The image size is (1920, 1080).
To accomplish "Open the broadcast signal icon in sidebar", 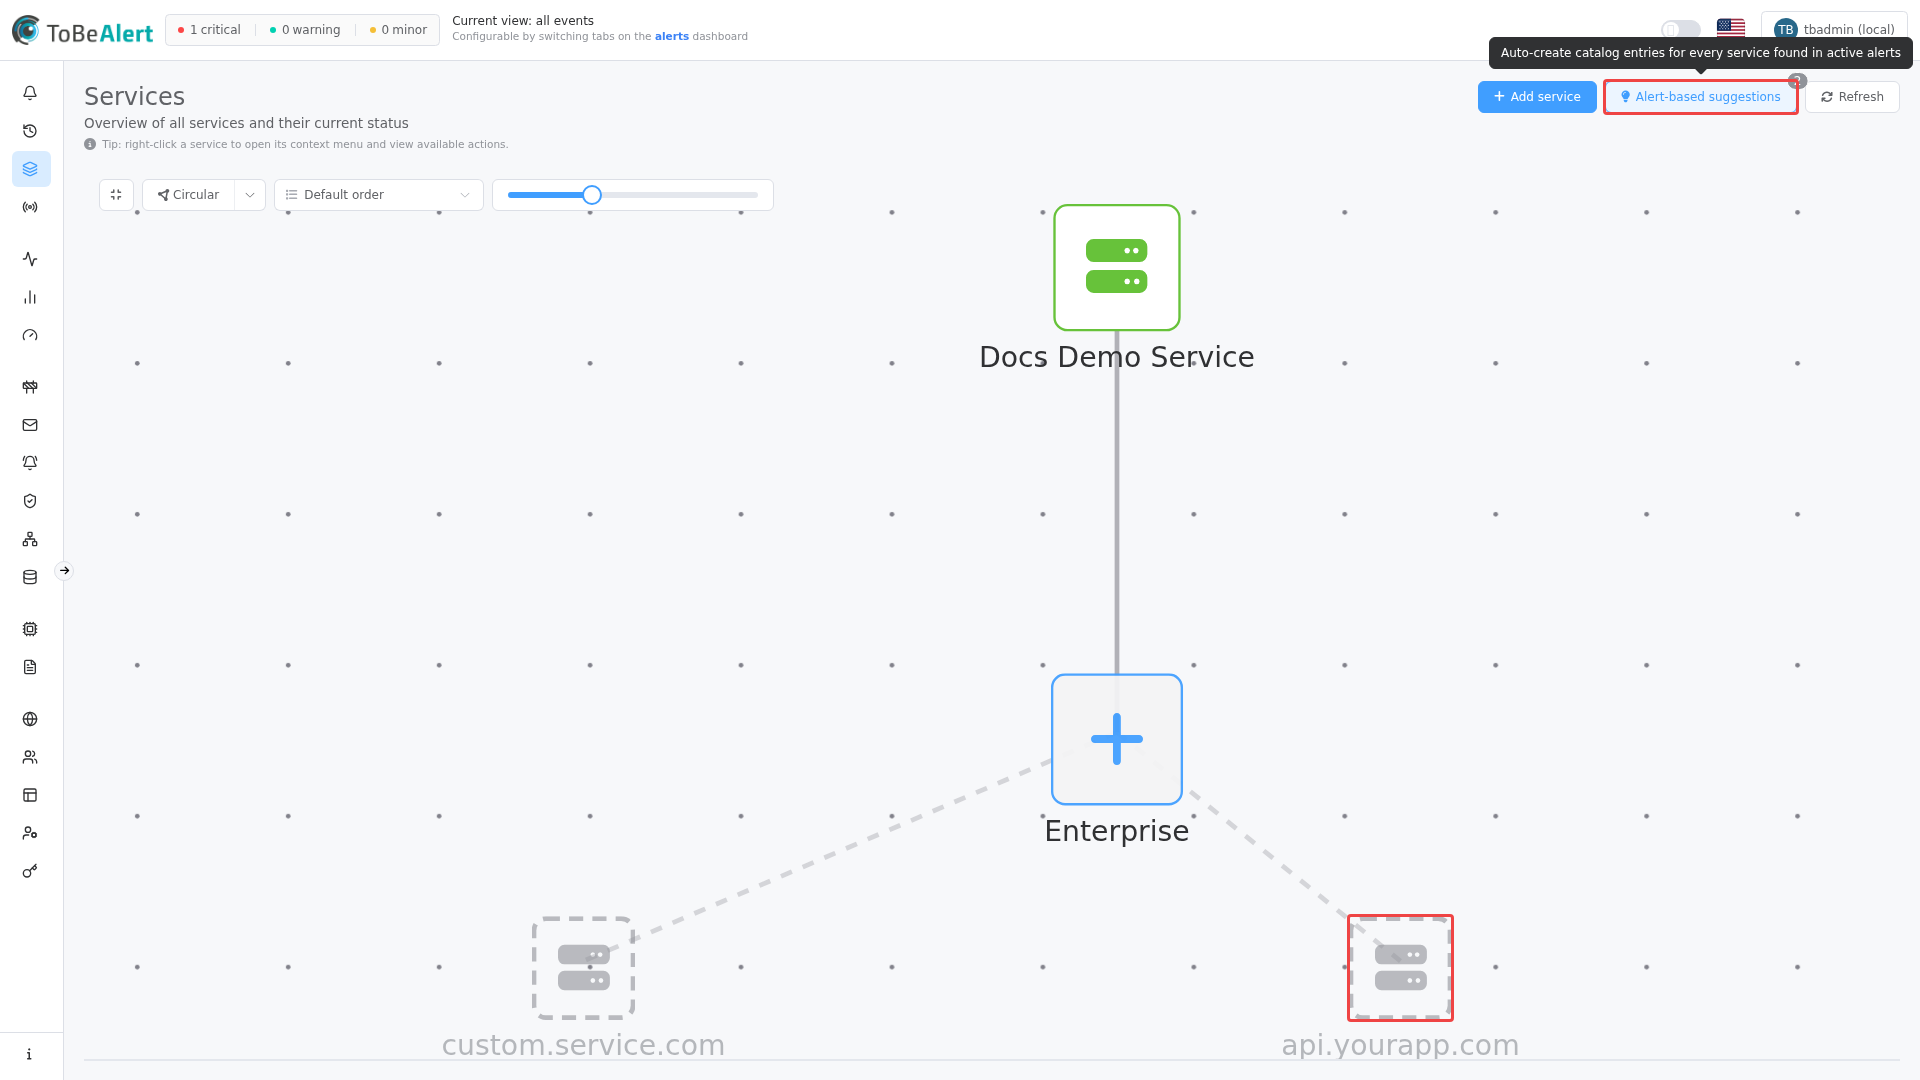I will pos(30,207).
